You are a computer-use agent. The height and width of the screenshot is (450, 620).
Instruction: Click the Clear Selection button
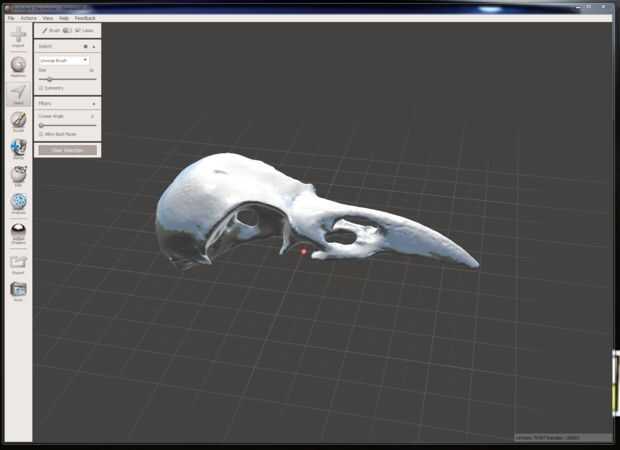(x=68, y=150)
